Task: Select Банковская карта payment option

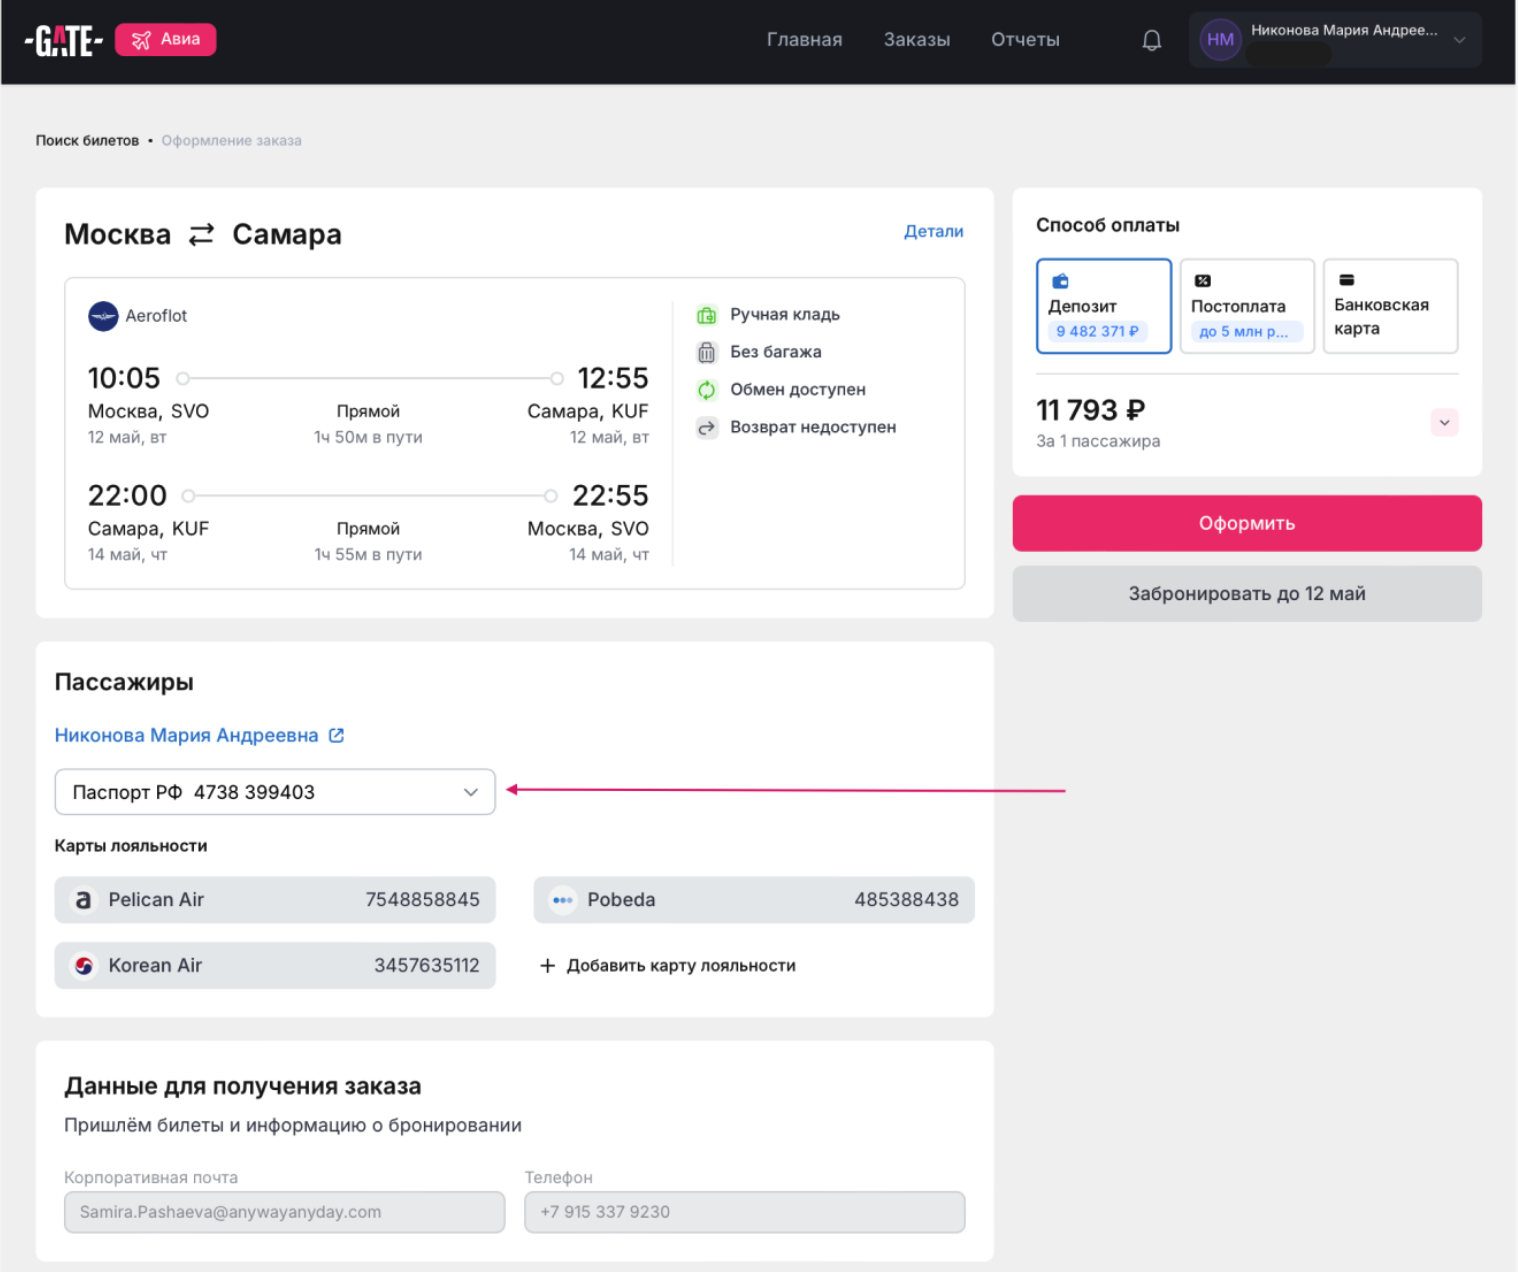Action: [x=1389, y=306]
